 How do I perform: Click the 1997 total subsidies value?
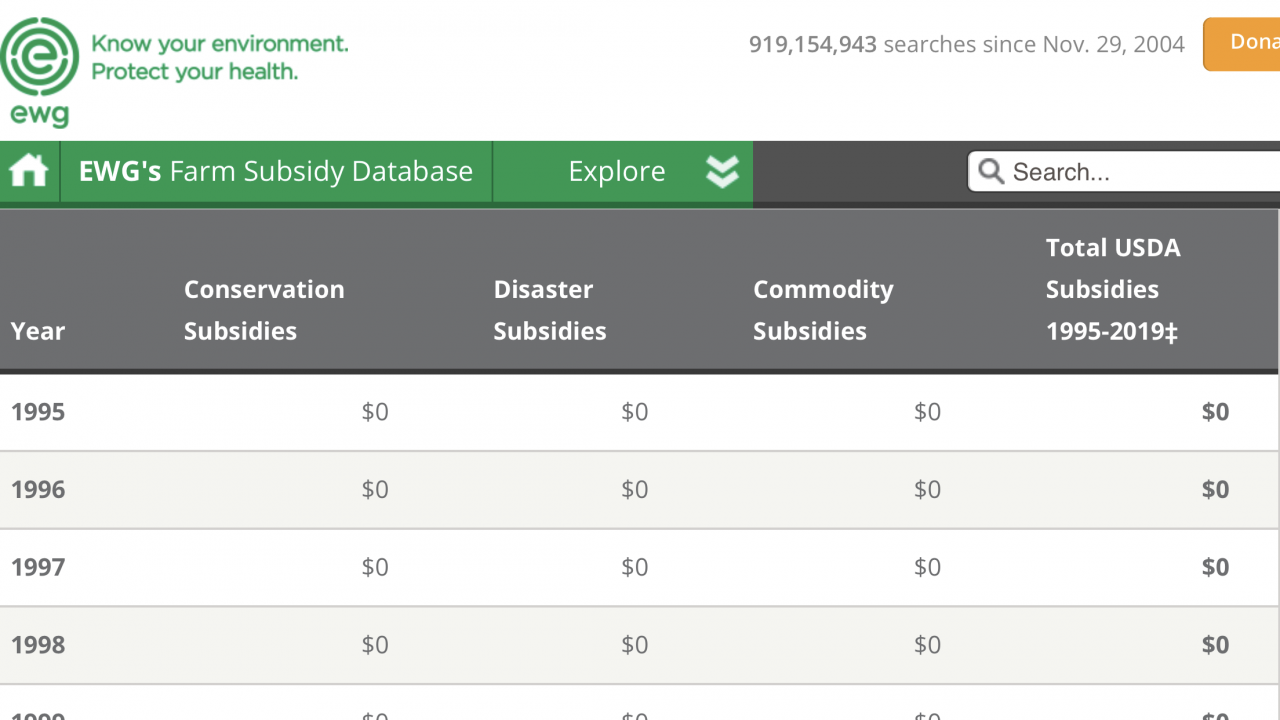point(1216,568)
